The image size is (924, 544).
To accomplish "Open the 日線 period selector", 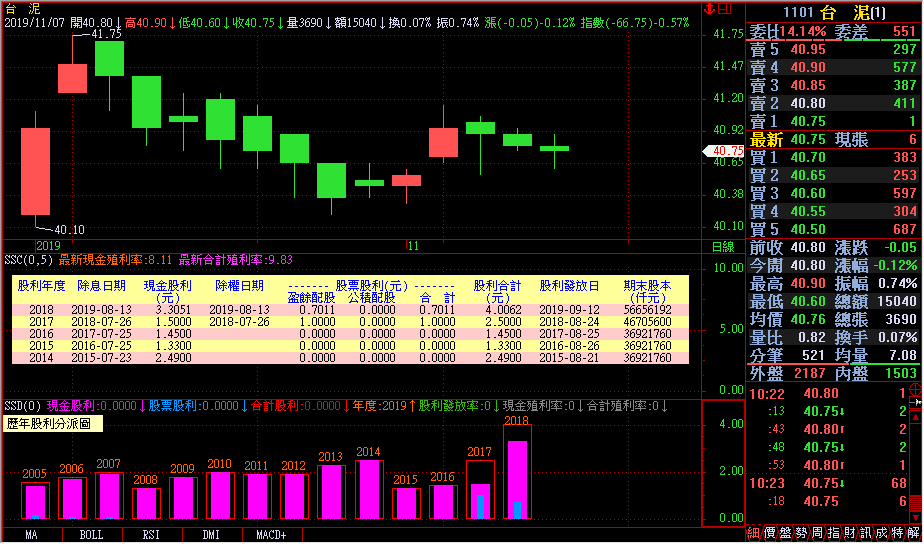I will (x=723, y=247).
